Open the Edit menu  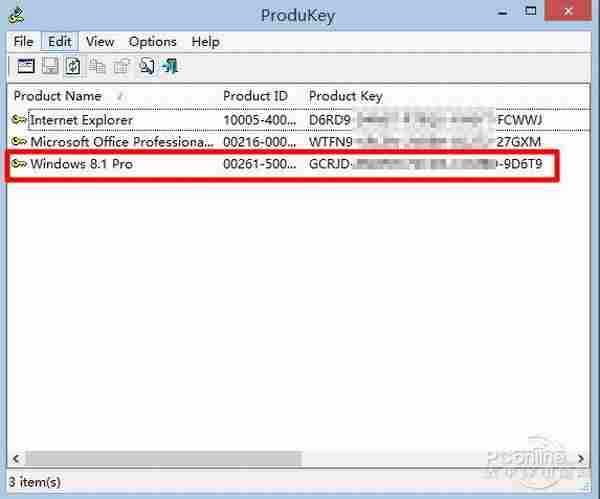(60, 42)
